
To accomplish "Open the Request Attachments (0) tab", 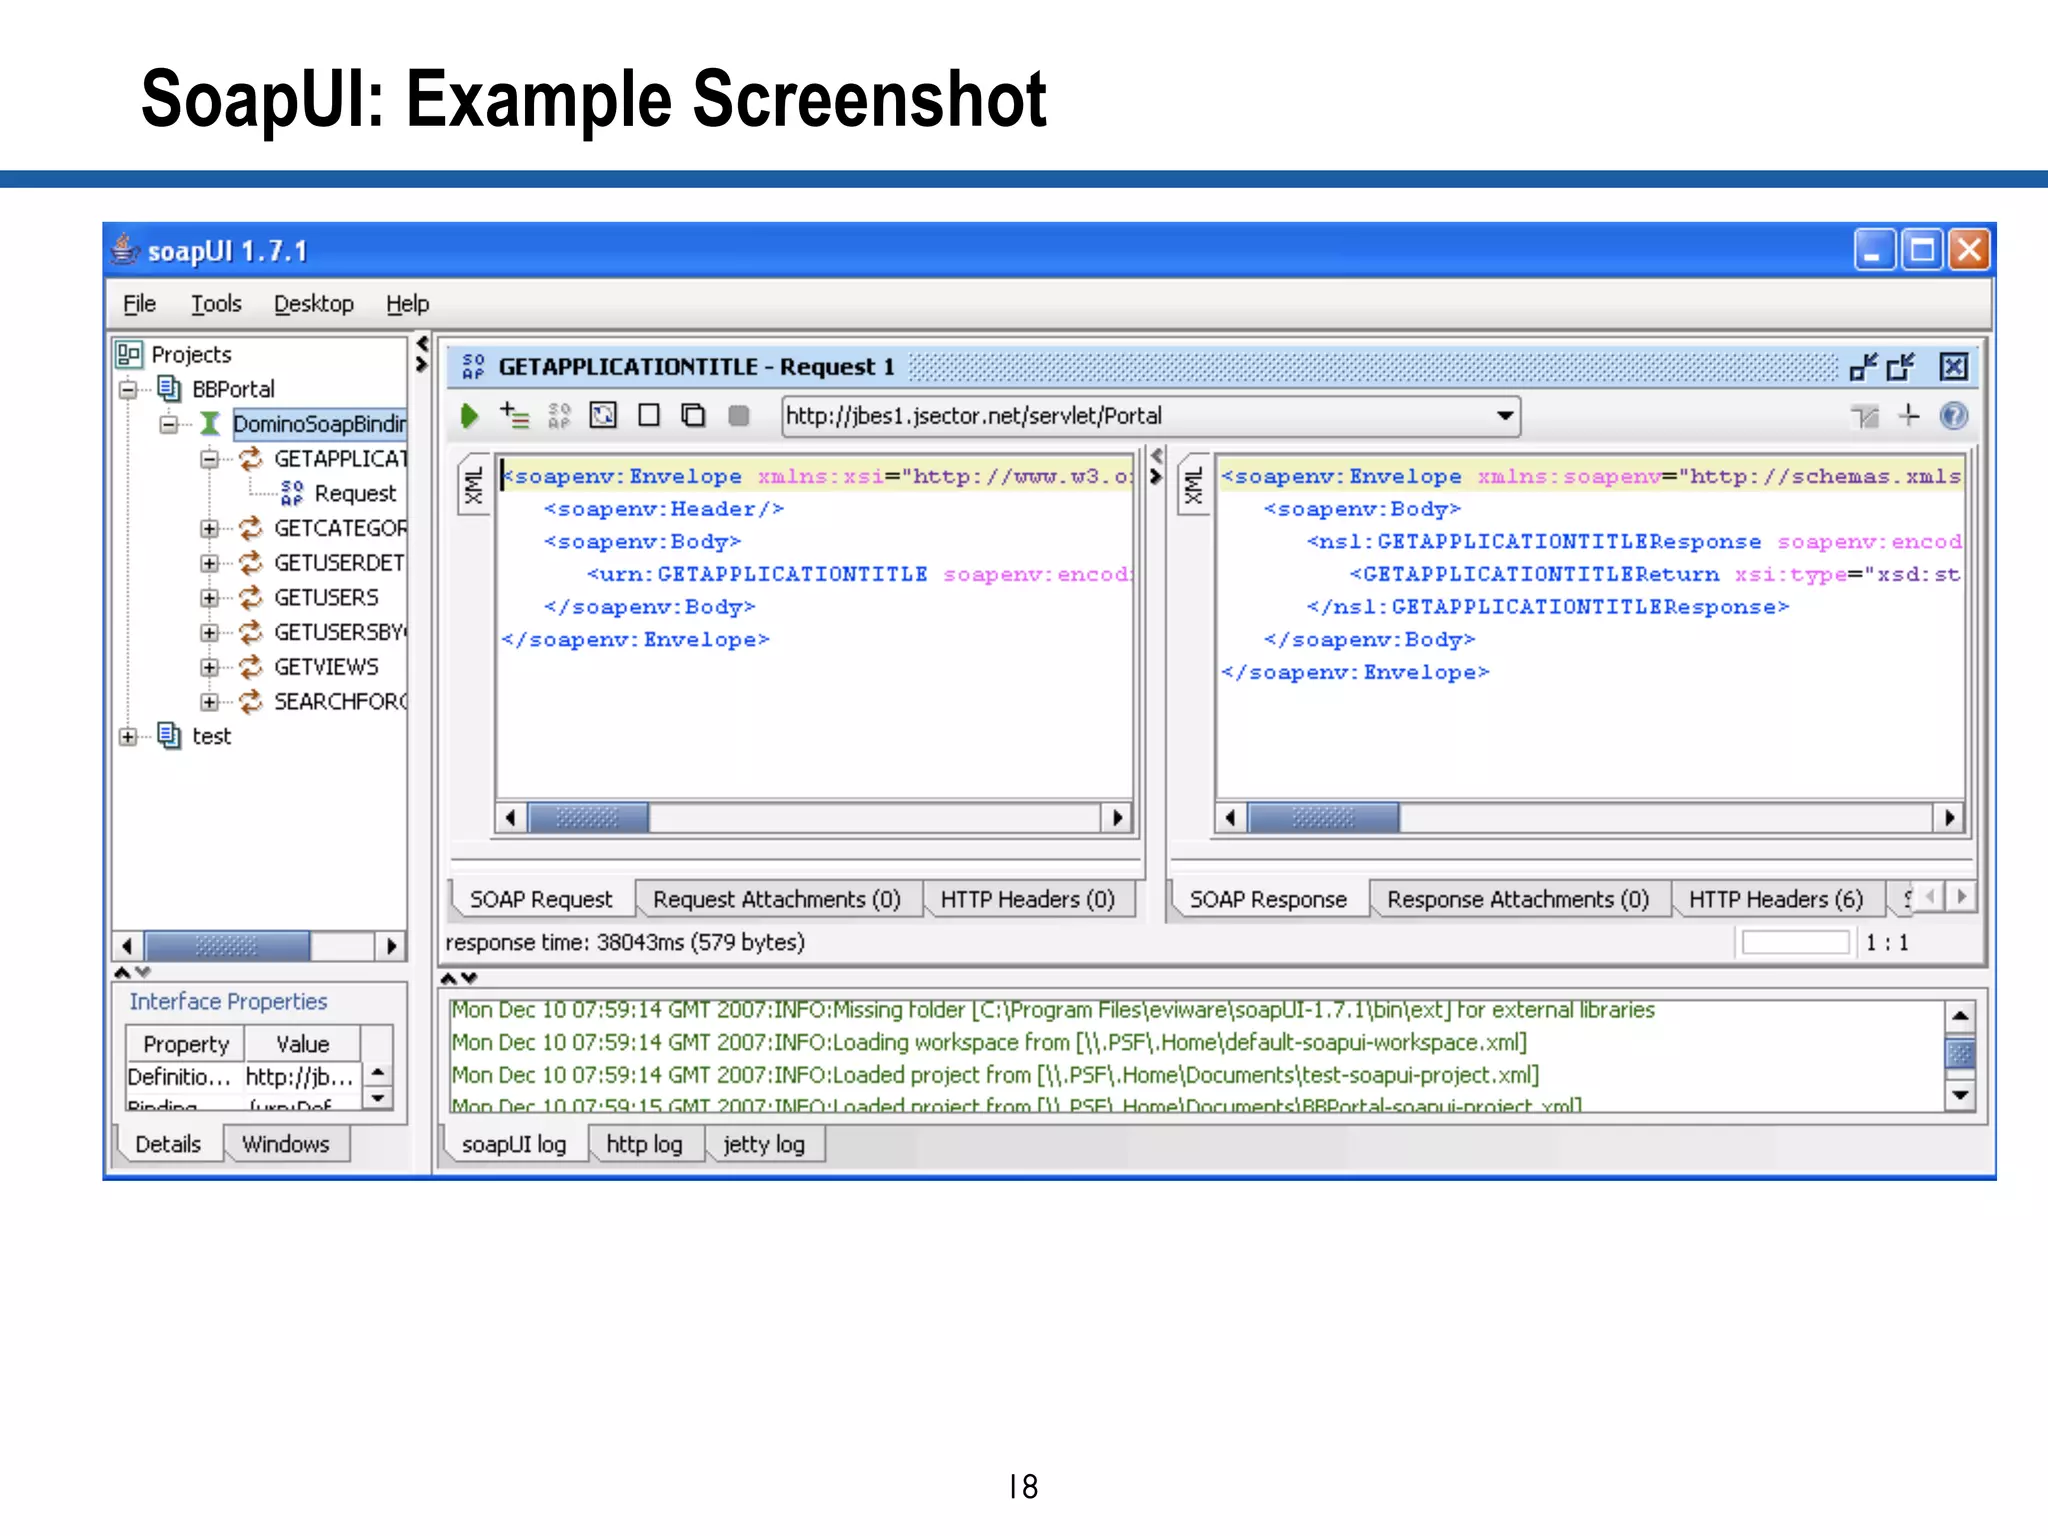I will (x=777, y=899).
